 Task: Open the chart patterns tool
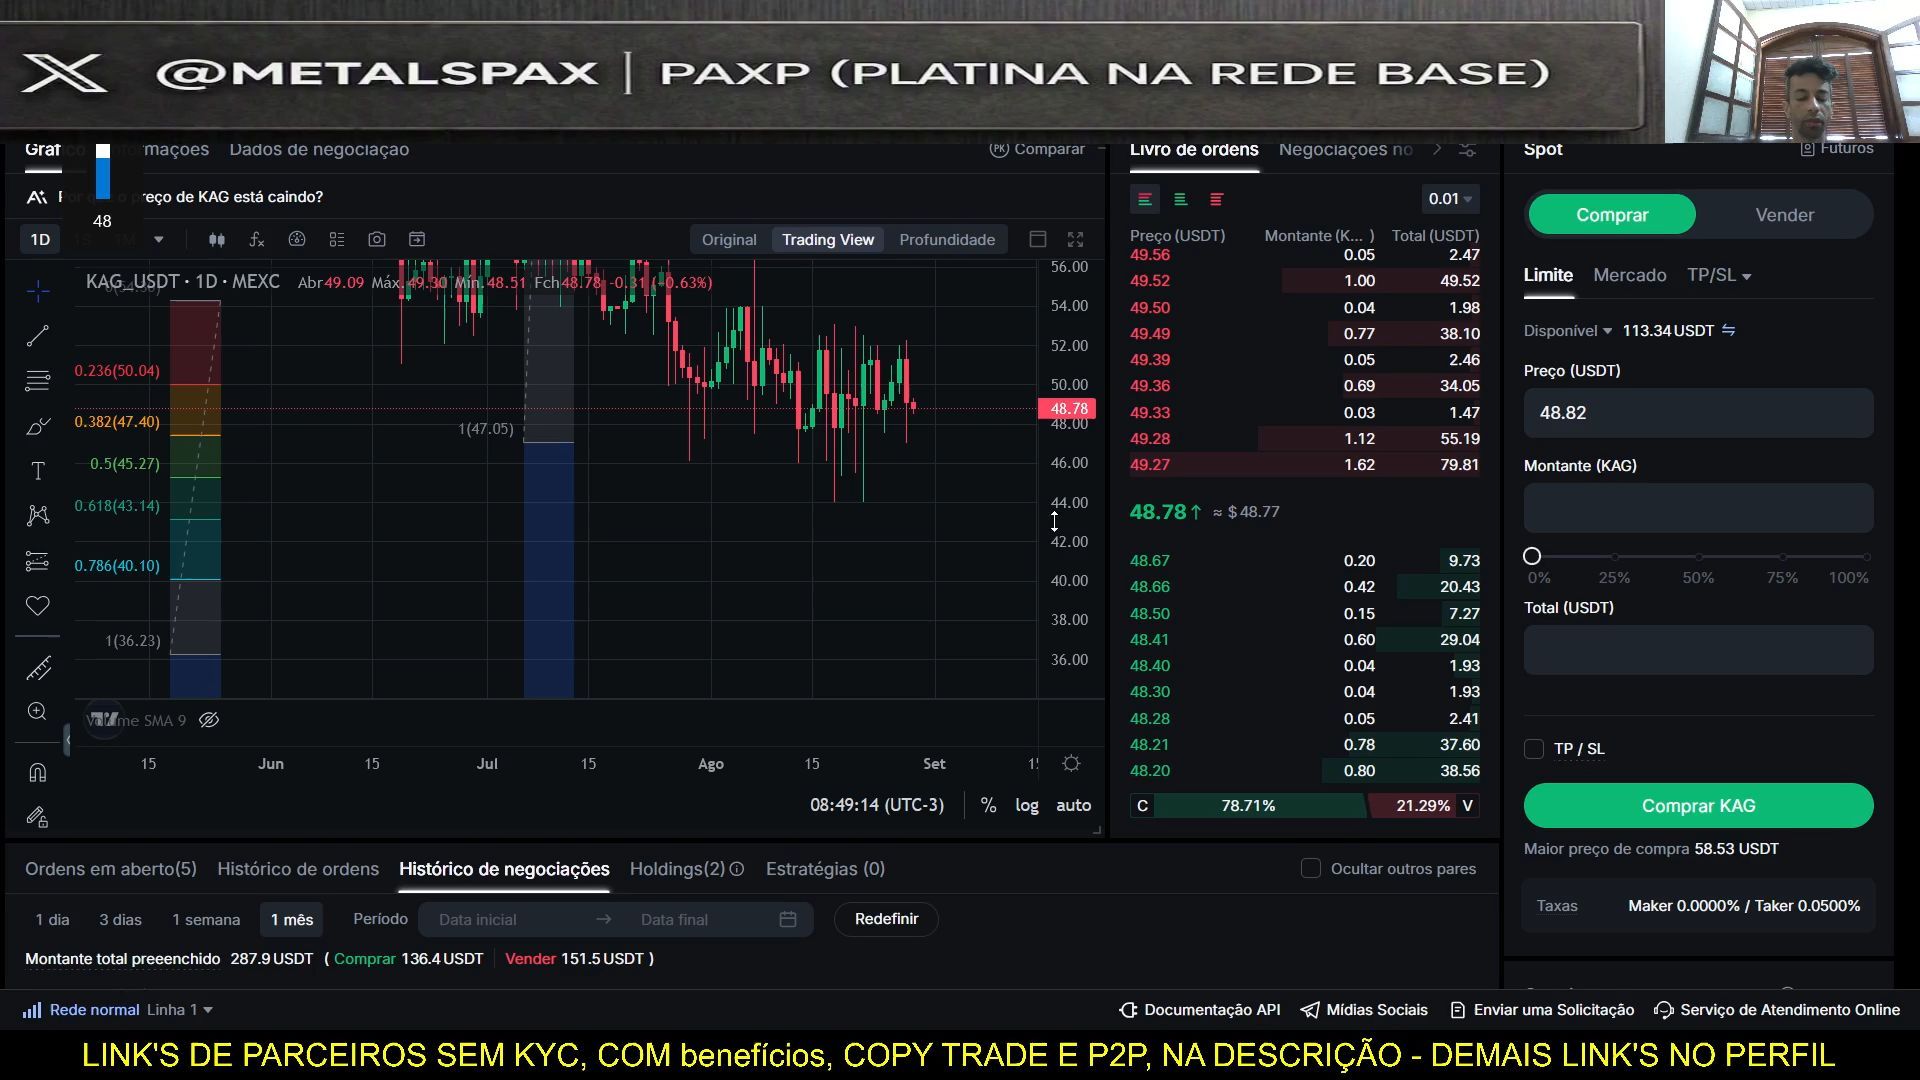(x=38, y=516)
